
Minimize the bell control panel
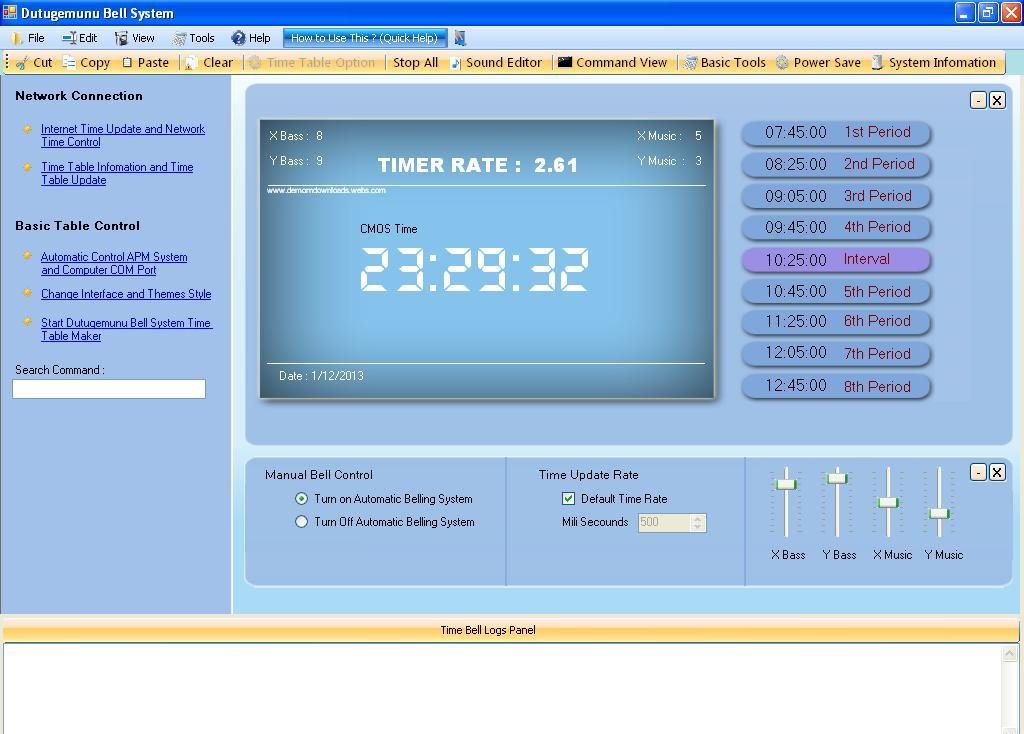978,473
